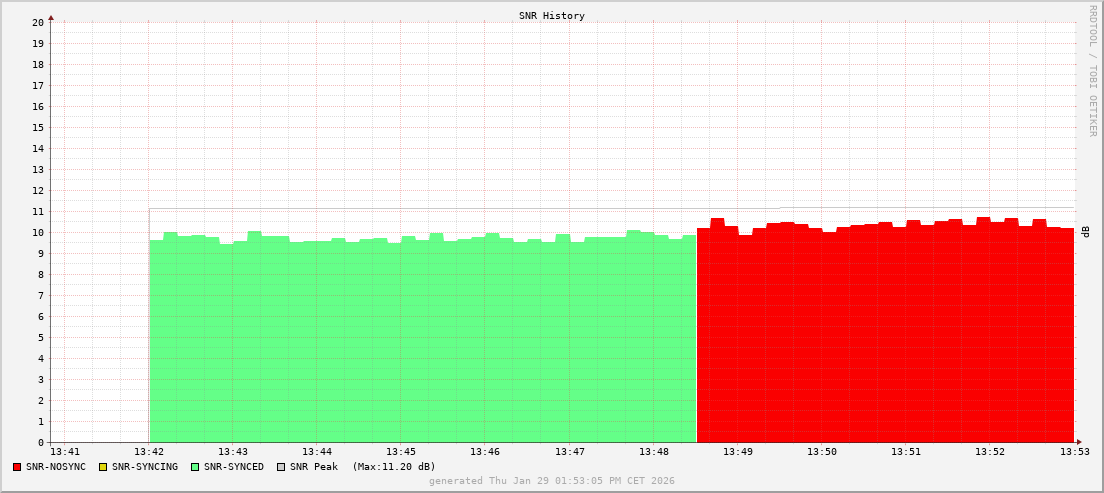
Task: Select the SNR-SYNCED legend label
Action: 234,467
